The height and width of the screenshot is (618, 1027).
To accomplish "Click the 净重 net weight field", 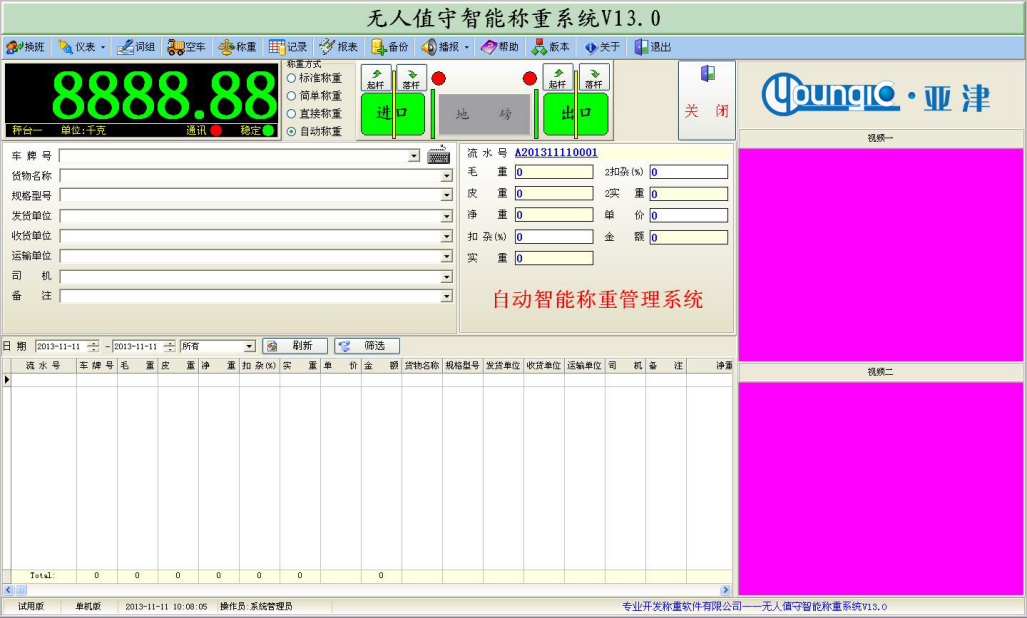I will tap(554, 215).
